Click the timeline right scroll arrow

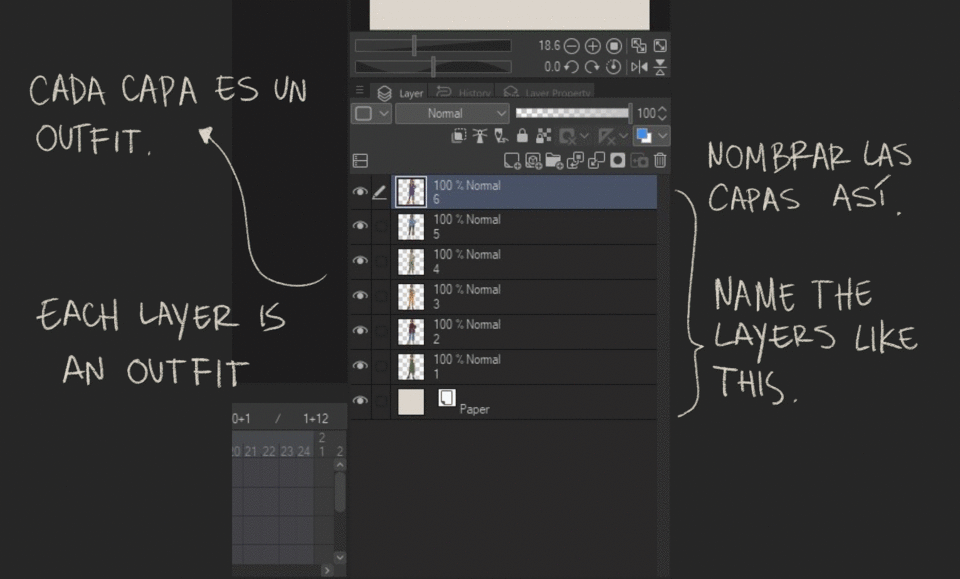pyautogui.click(x=327, y=570)
